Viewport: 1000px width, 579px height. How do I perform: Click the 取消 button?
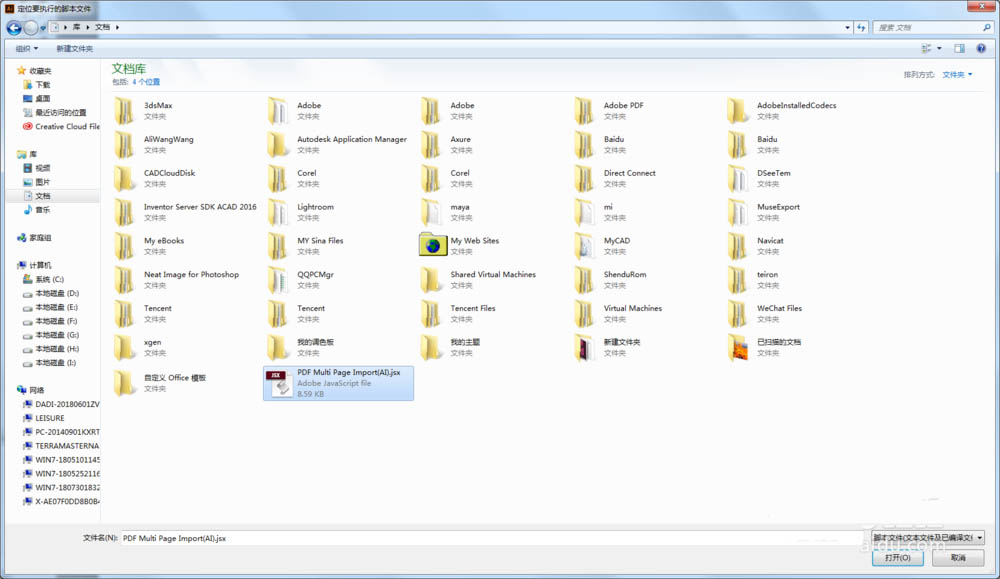(958, 558)
